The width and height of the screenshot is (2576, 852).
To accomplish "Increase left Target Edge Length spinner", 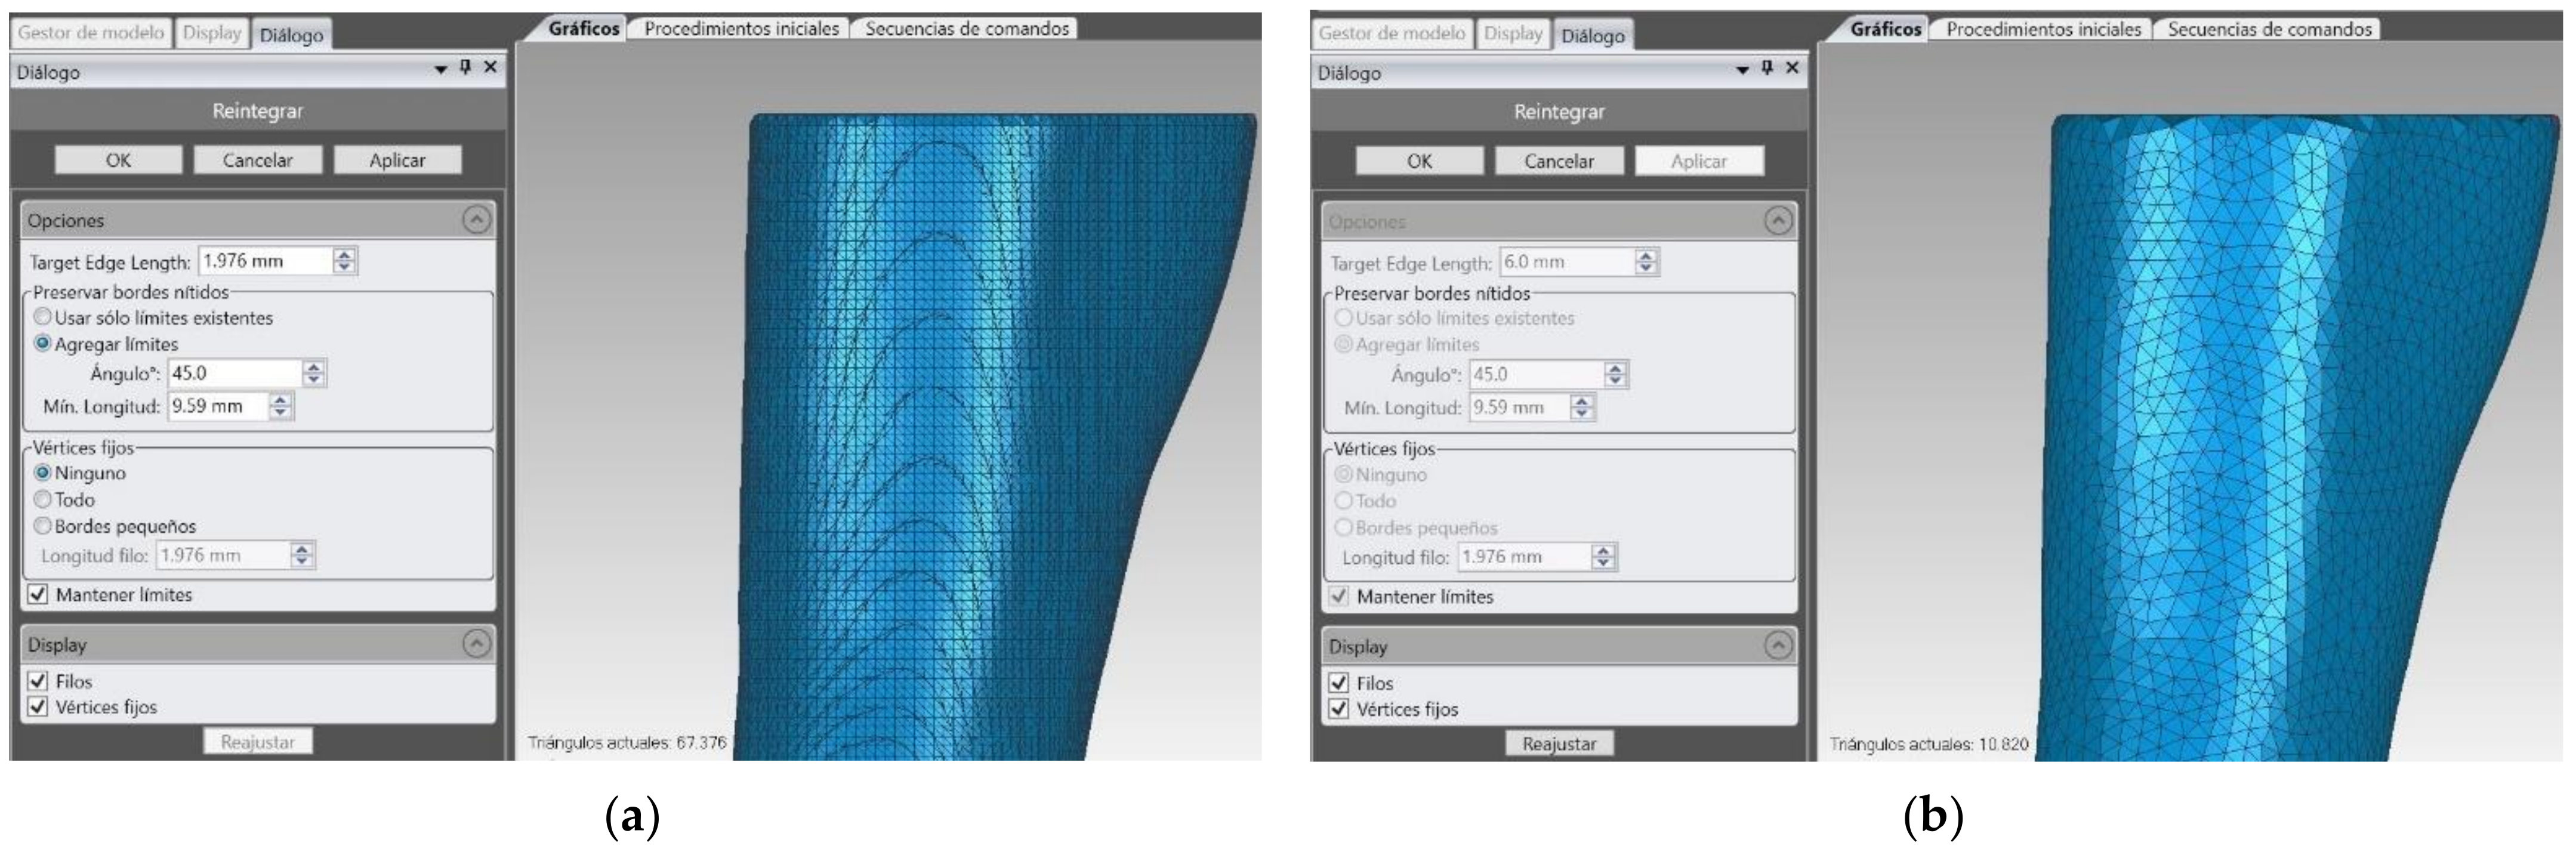I will [344, 255].
